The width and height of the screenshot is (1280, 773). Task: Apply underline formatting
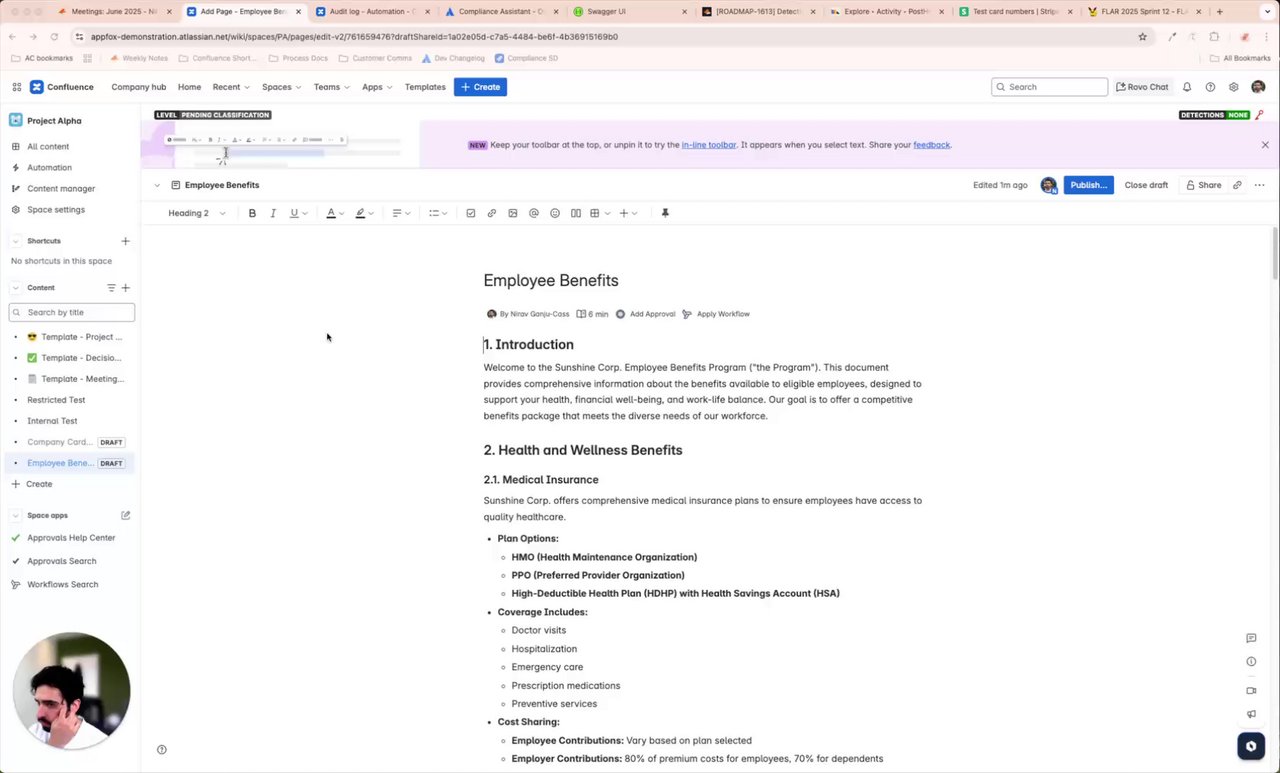[294, 213]
